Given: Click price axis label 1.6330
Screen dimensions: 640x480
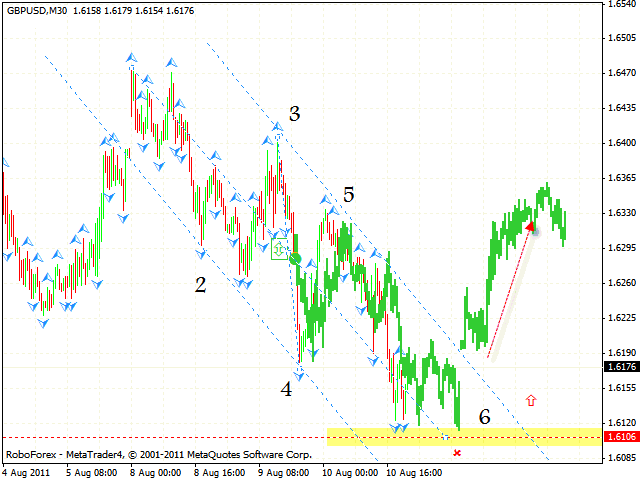Looking at the screenshot, I should tap(622, 213).
